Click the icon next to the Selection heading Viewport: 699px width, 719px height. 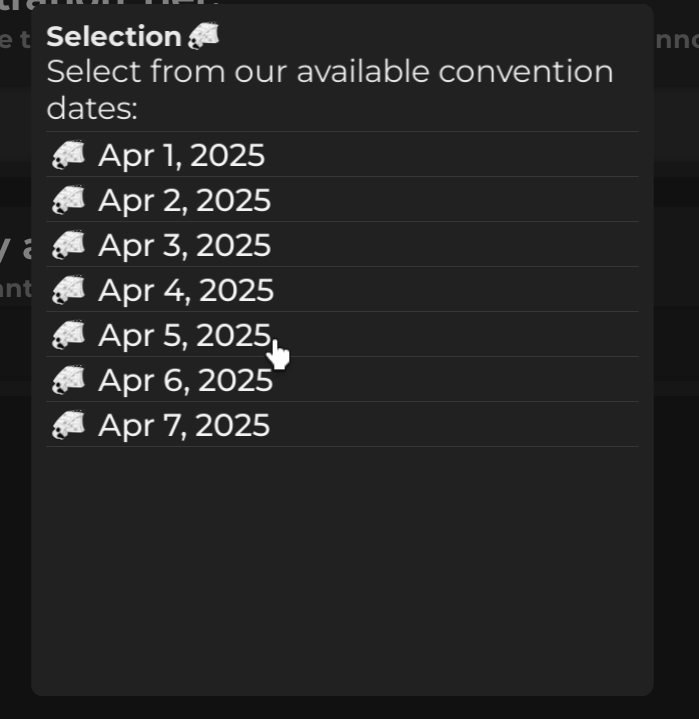coord(204,36)
